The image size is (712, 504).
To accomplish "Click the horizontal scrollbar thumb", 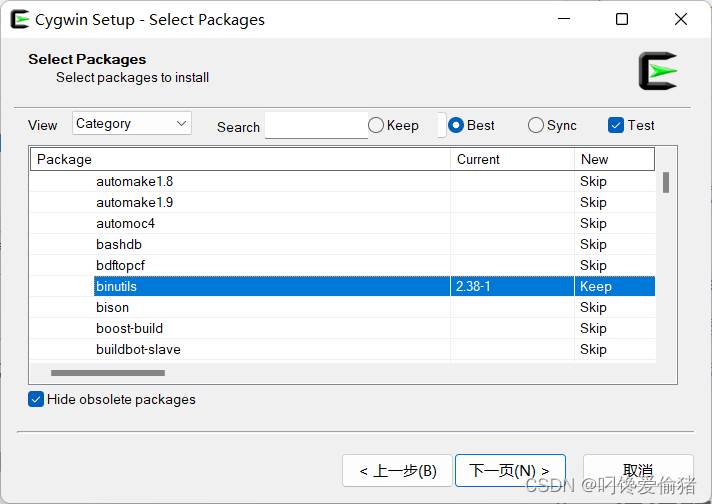I will click(x=107, y=373).
